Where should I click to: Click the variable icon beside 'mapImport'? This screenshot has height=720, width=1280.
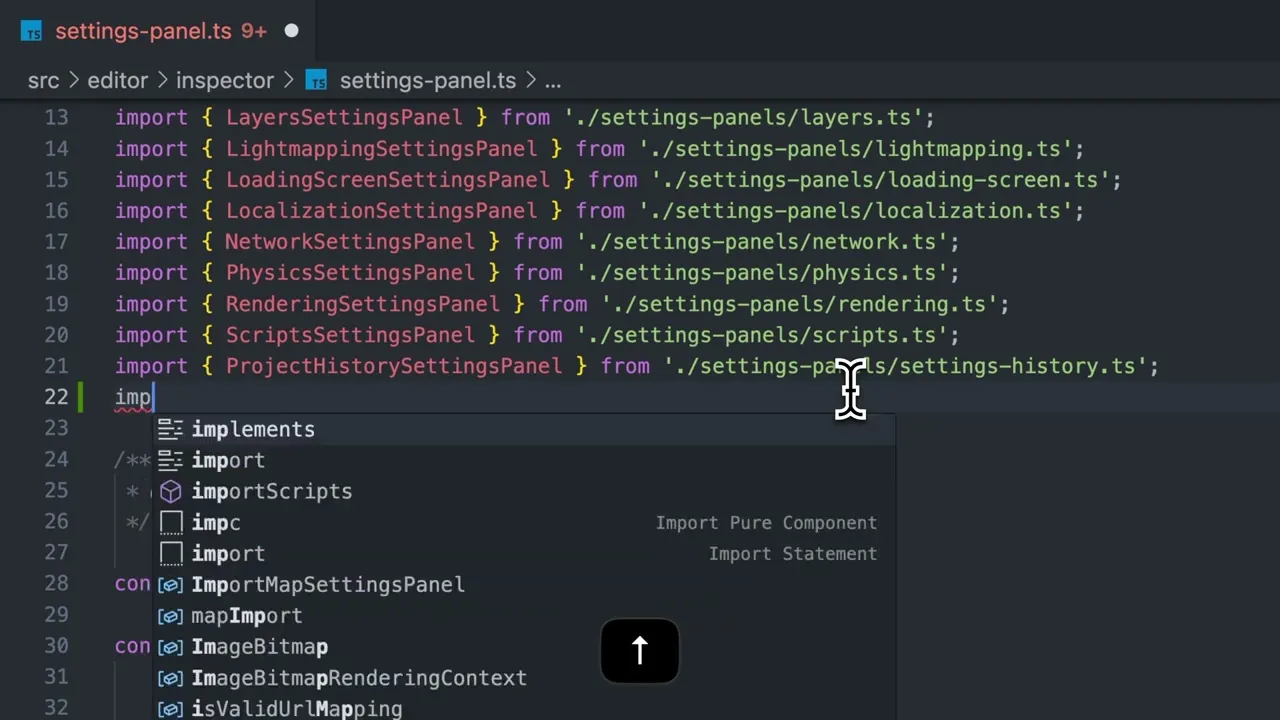pyautogui.click(x=171, y=616)
